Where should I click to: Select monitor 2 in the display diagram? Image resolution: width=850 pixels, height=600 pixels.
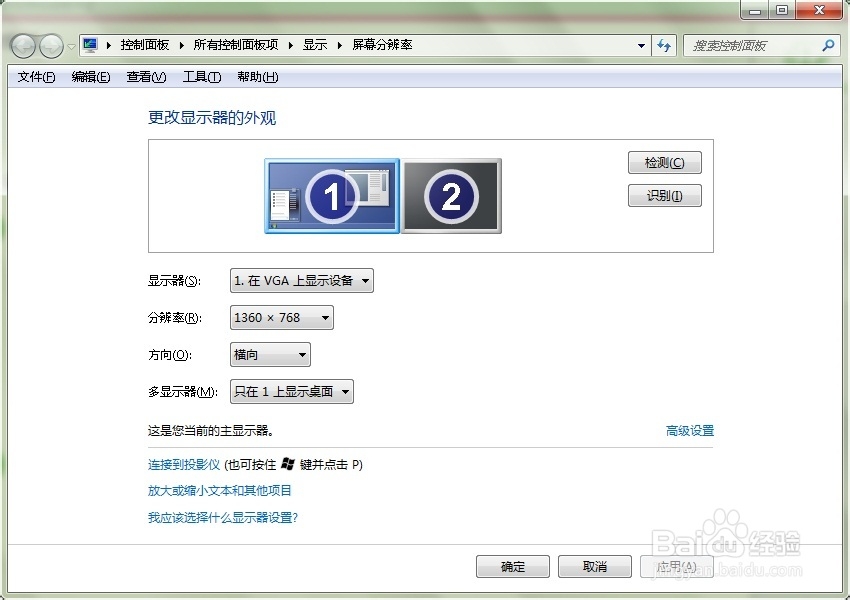tap(451, 195)
